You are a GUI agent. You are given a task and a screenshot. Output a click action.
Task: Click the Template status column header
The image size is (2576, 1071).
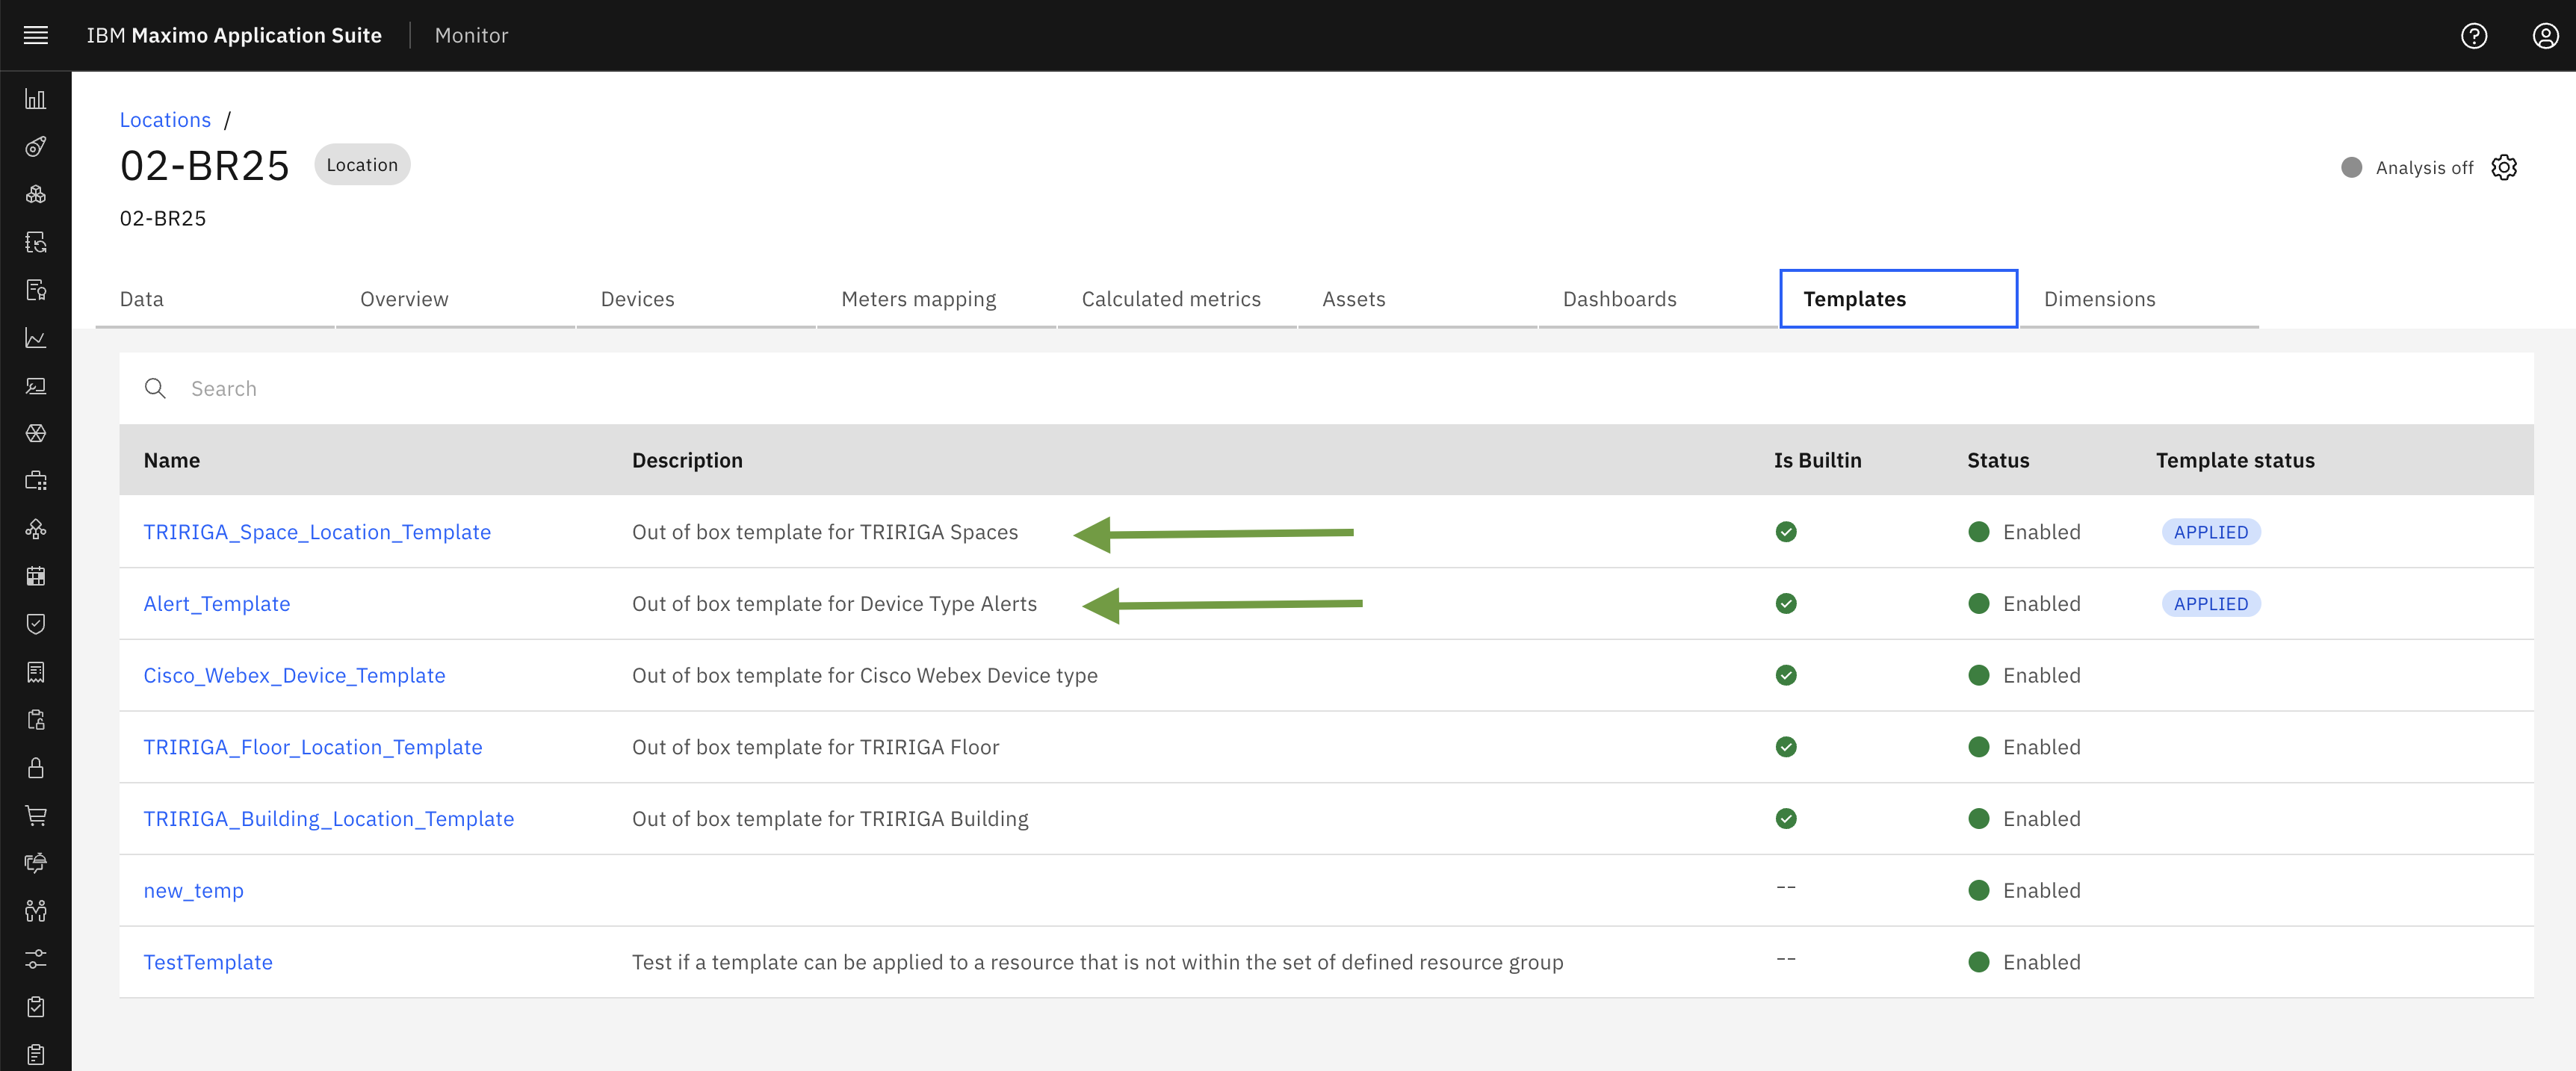pos(2235,460)
